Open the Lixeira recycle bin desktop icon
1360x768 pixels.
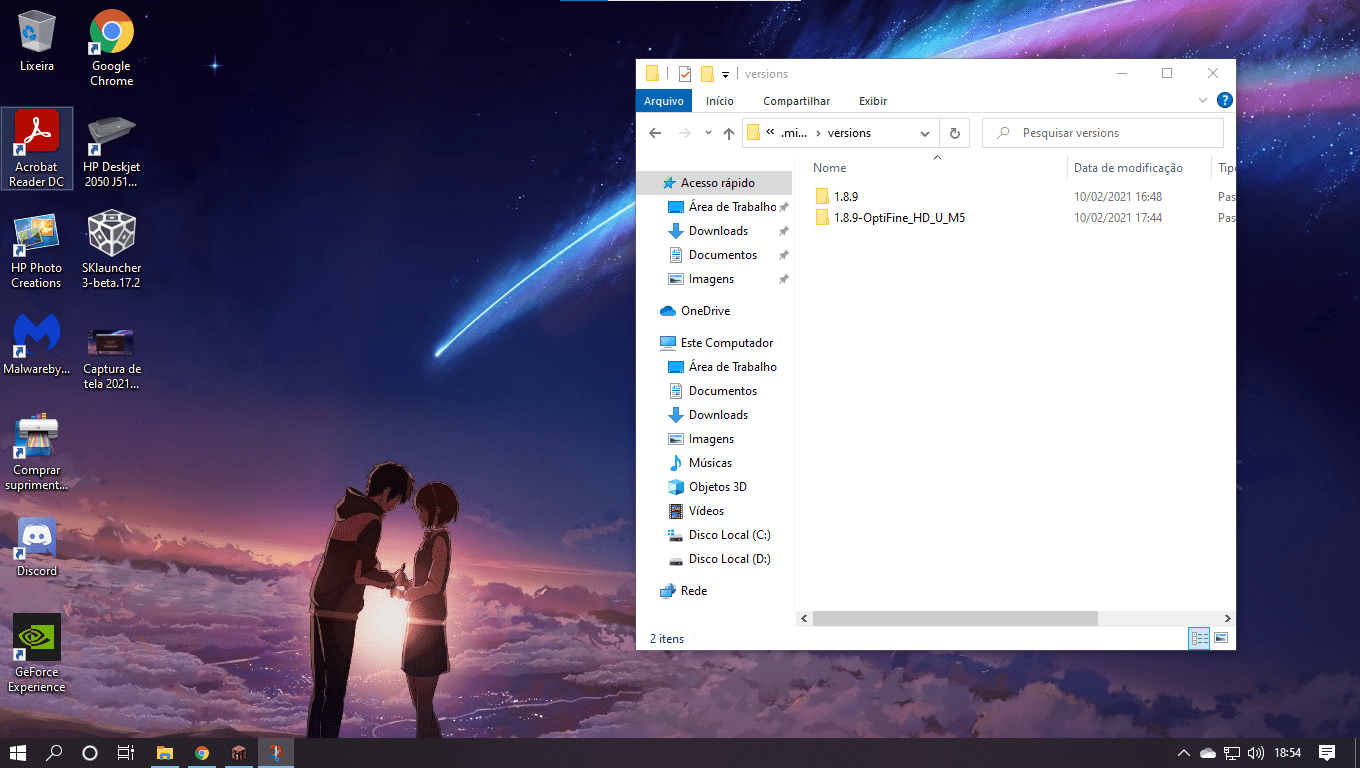point(37,42)
